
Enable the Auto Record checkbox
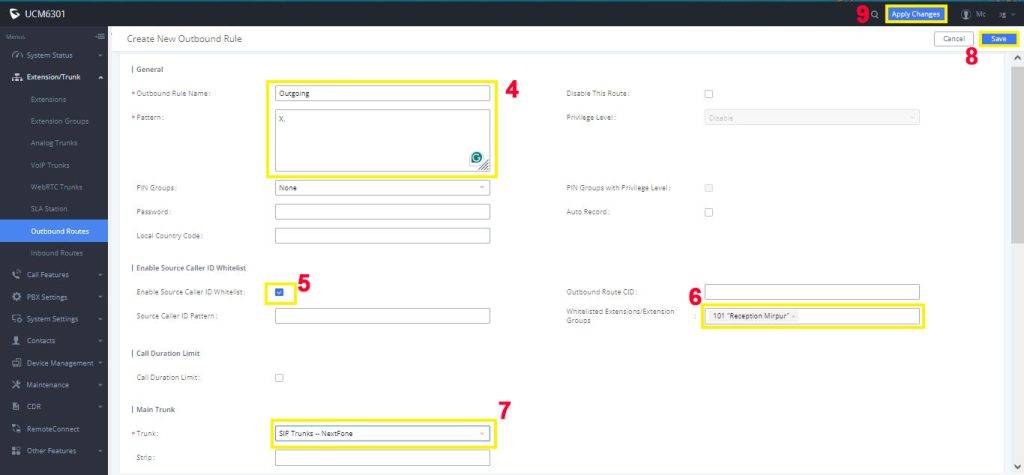(709, 212)
